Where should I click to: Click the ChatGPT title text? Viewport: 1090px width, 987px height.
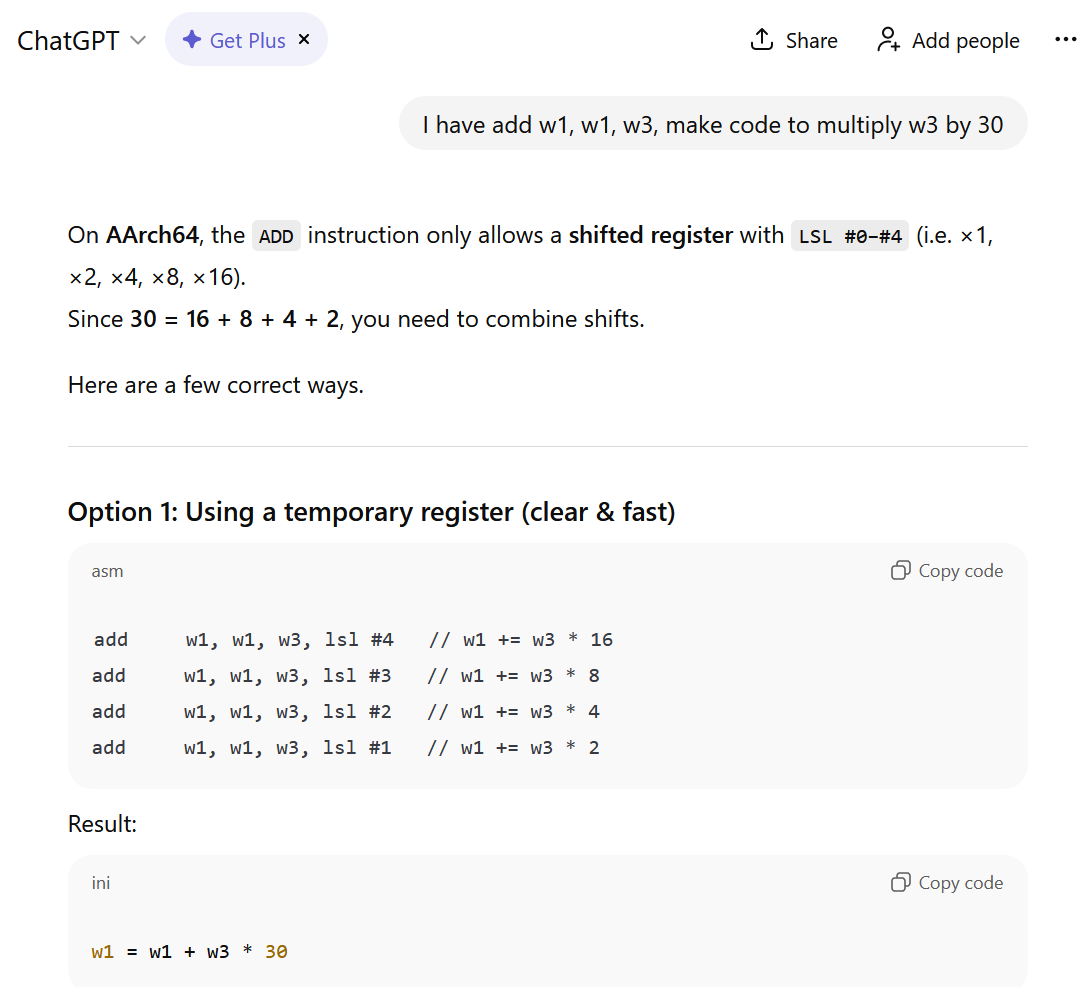[68, 40]
